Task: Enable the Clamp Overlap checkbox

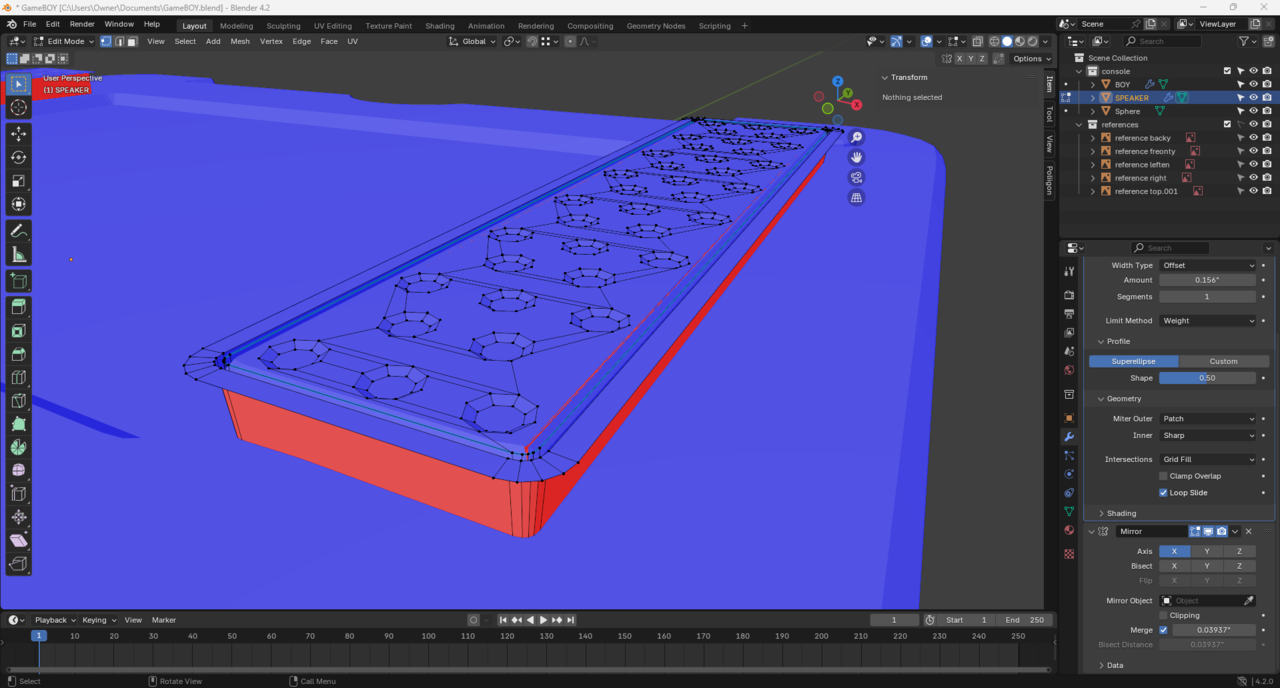Action: 1163,476
